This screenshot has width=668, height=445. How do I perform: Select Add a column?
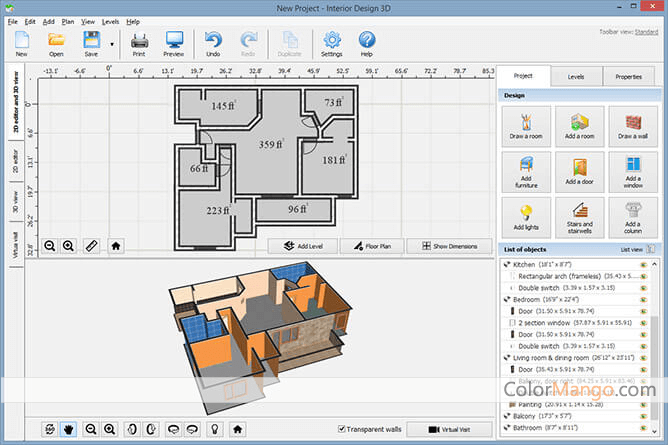[x=633, y=218]
